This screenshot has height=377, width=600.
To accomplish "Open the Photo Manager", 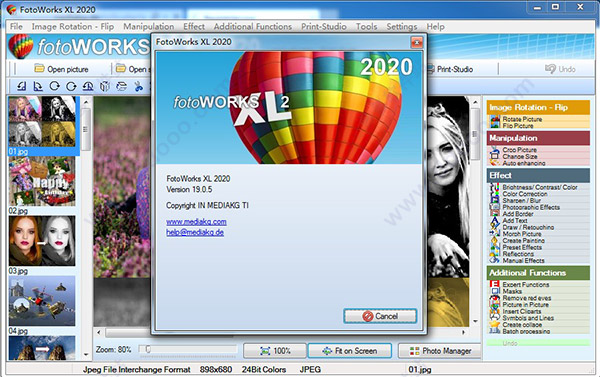I will point(440,351).
